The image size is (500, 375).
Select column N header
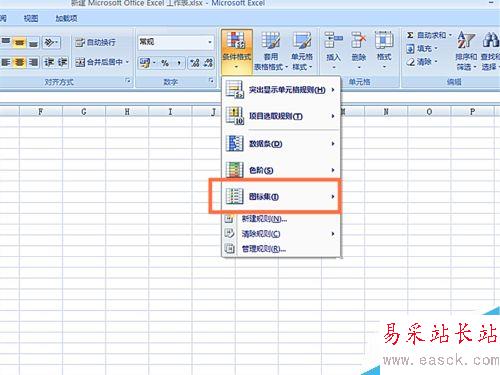tap(386, 112)
